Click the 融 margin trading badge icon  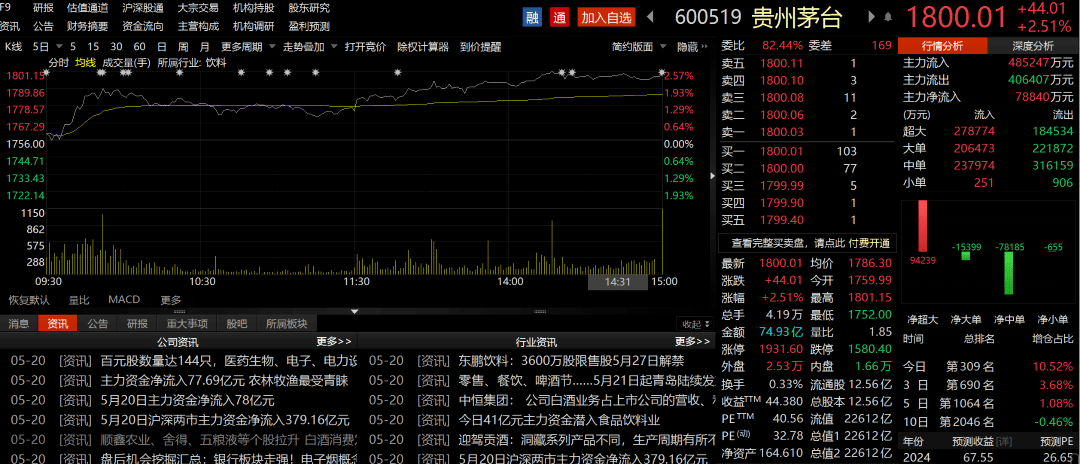[x=534, y=17]
